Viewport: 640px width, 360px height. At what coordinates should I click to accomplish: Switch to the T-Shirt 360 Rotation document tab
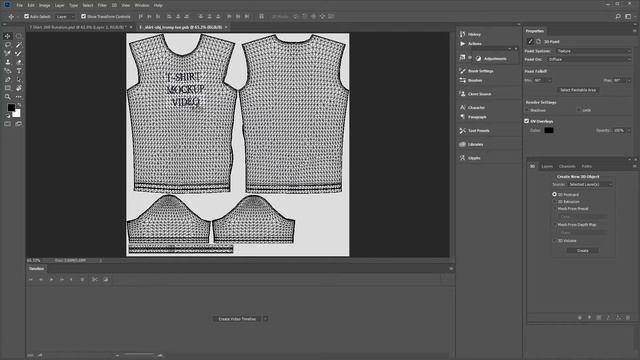pyautogui.click(x=78, y=27)
